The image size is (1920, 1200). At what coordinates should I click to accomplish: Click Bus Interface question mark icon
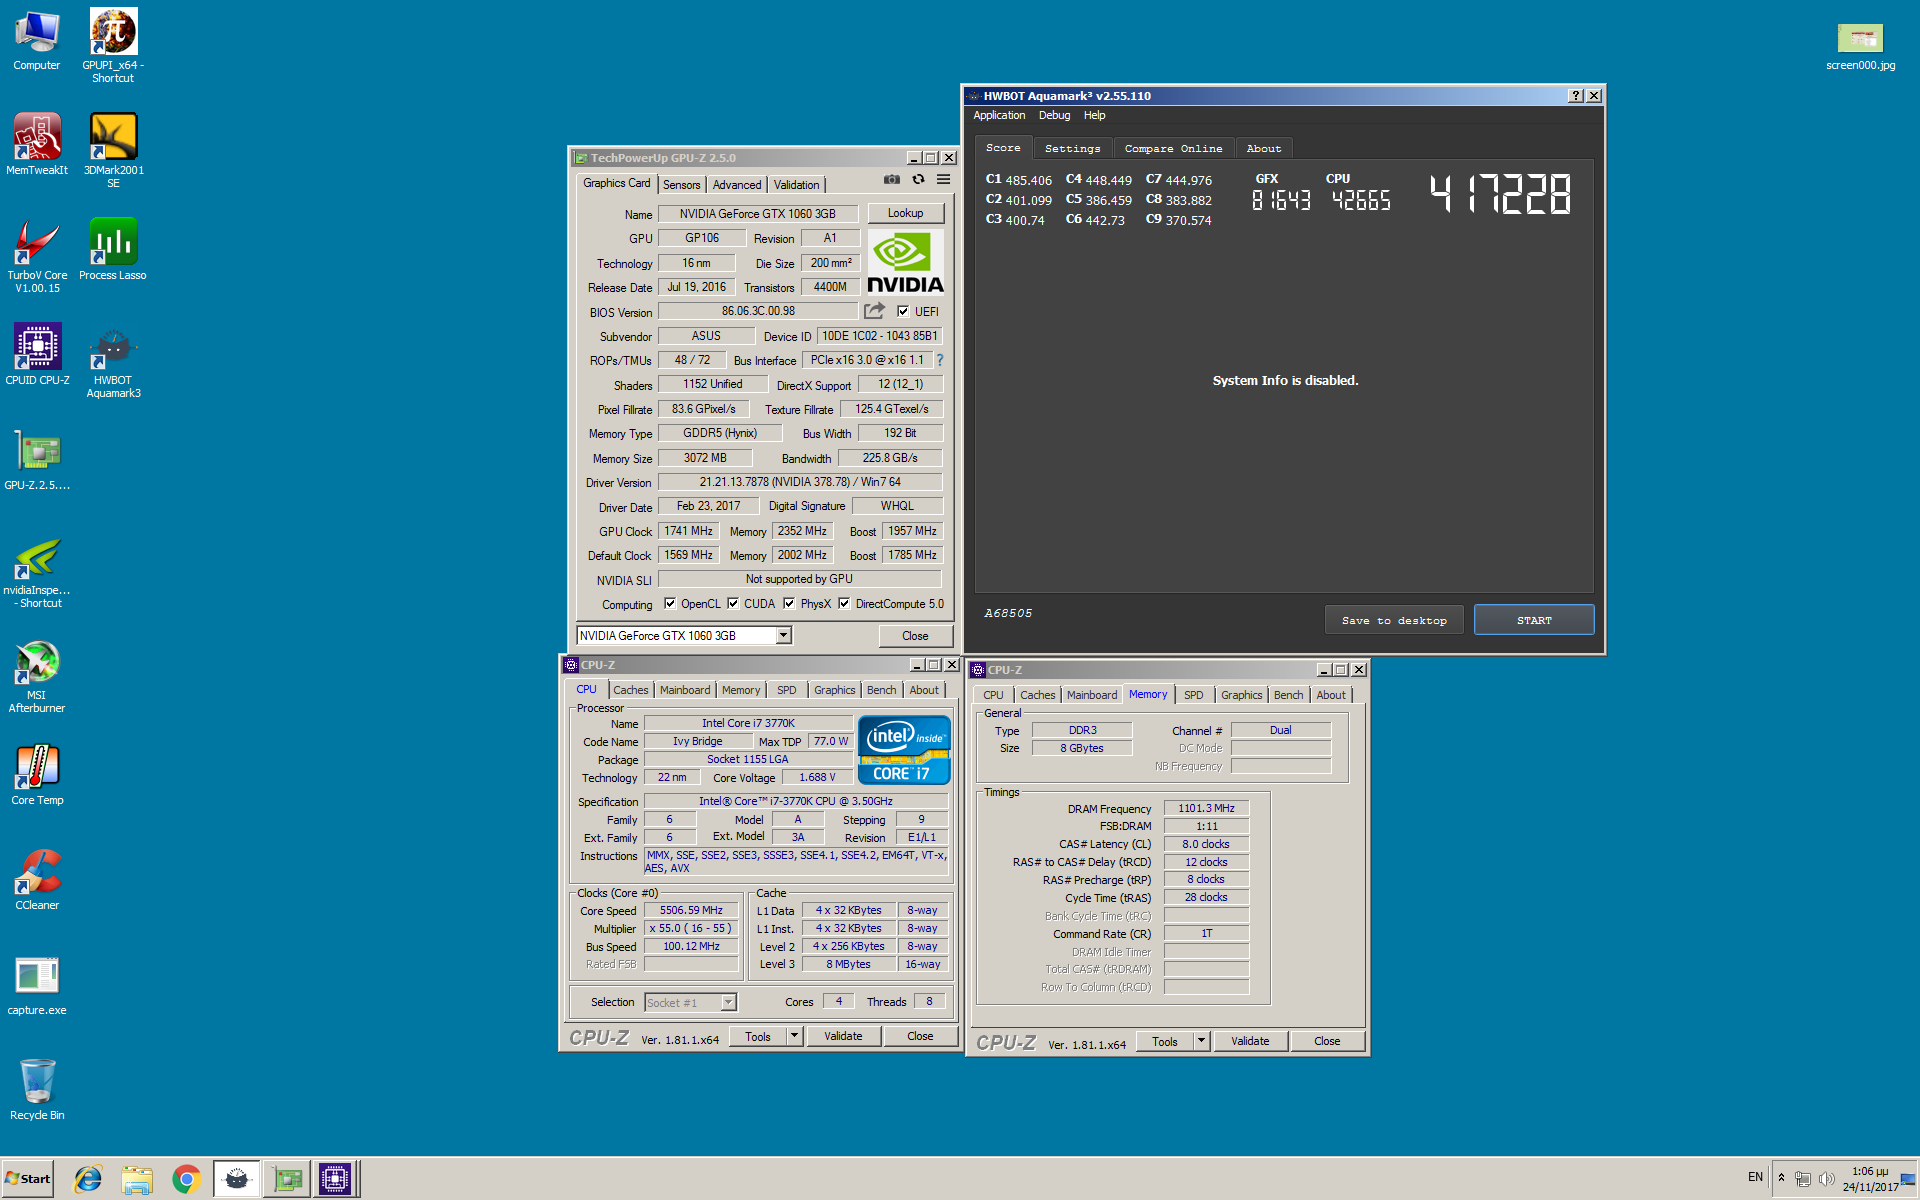(940, 360)
